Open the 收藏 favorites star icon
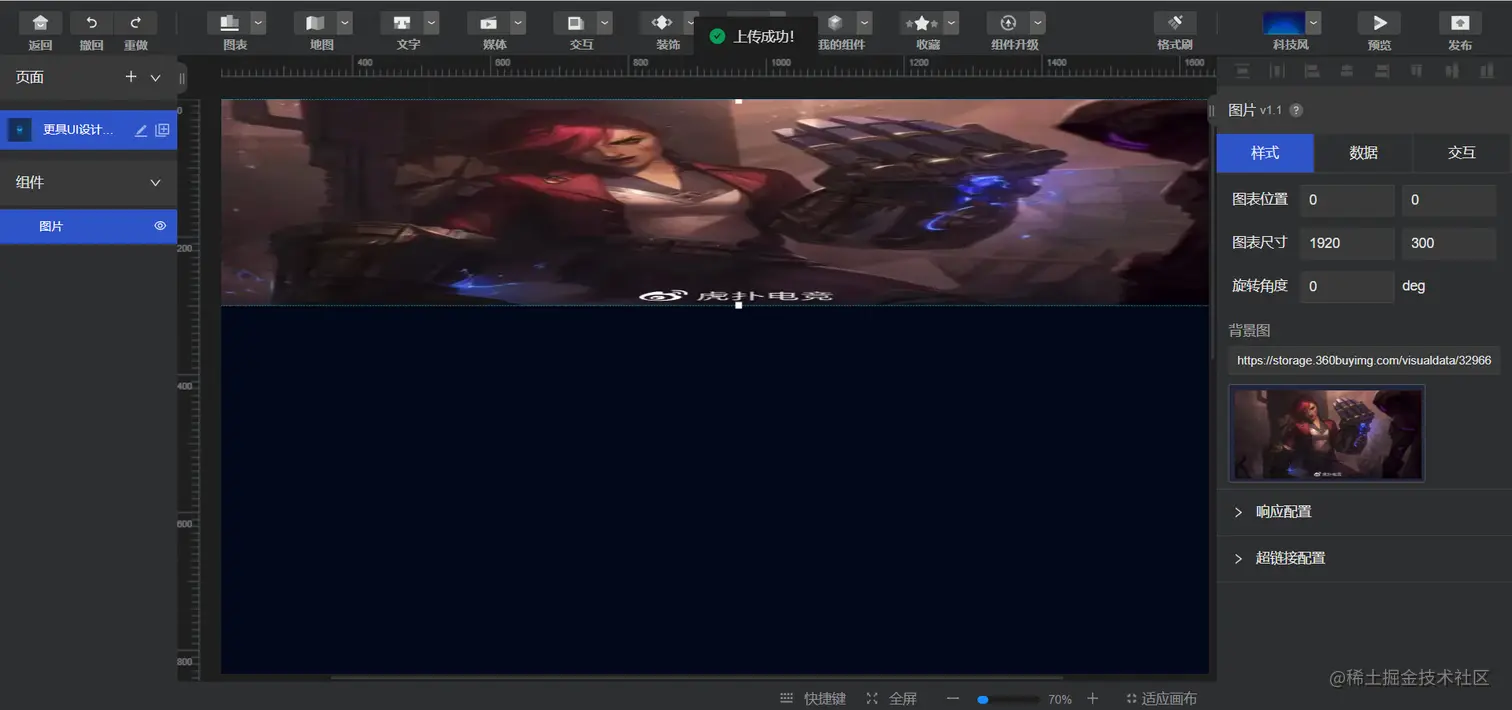 [921, 23]
